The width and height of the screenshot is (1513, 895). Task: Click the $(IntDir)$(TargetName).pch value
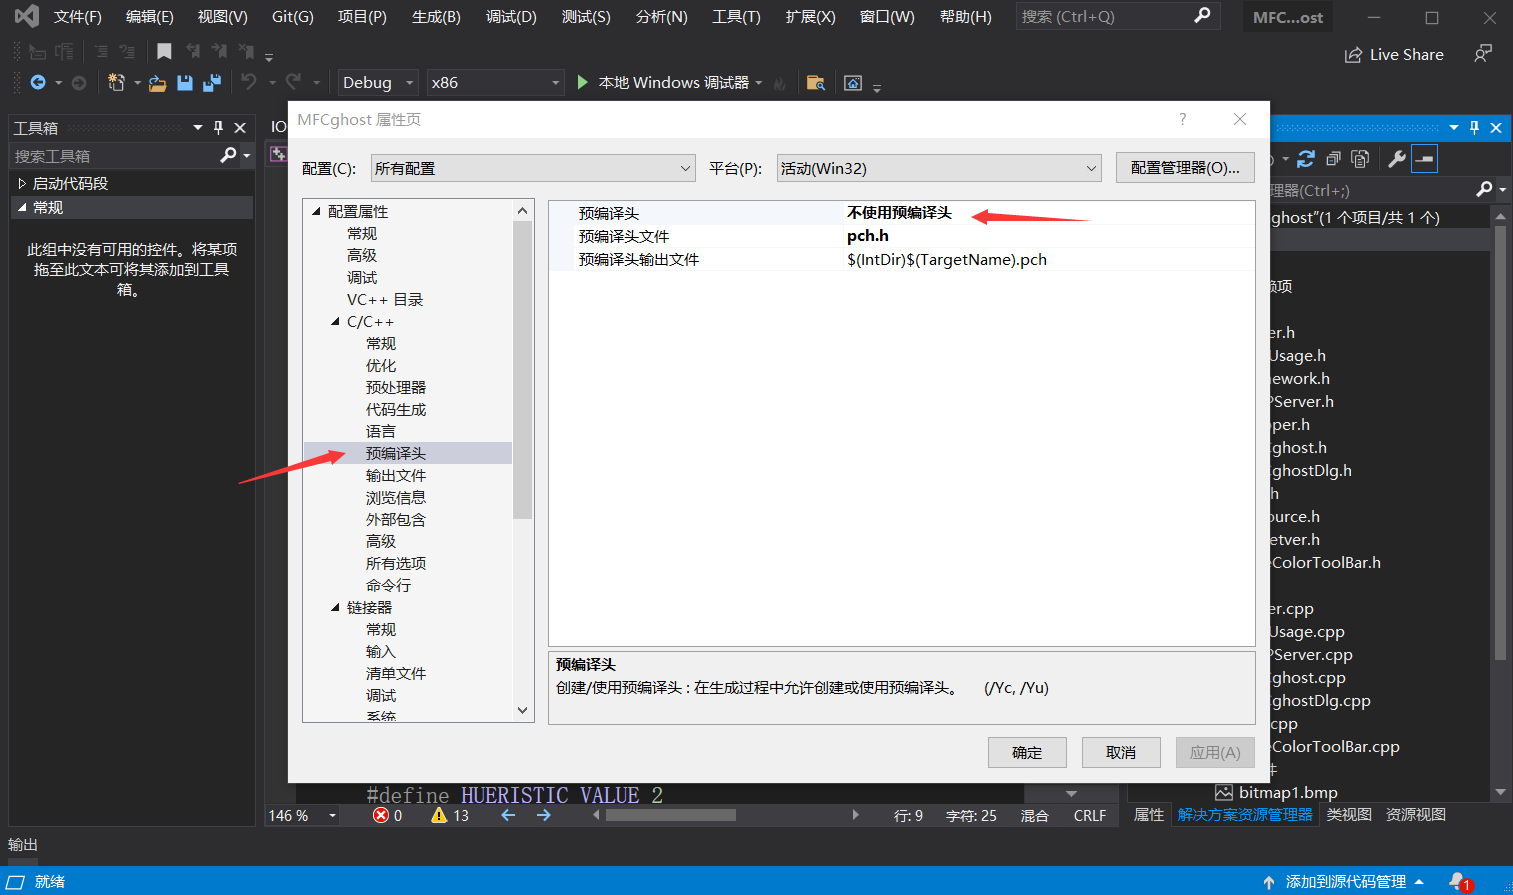pyautogui.click(x=947, y=260)
